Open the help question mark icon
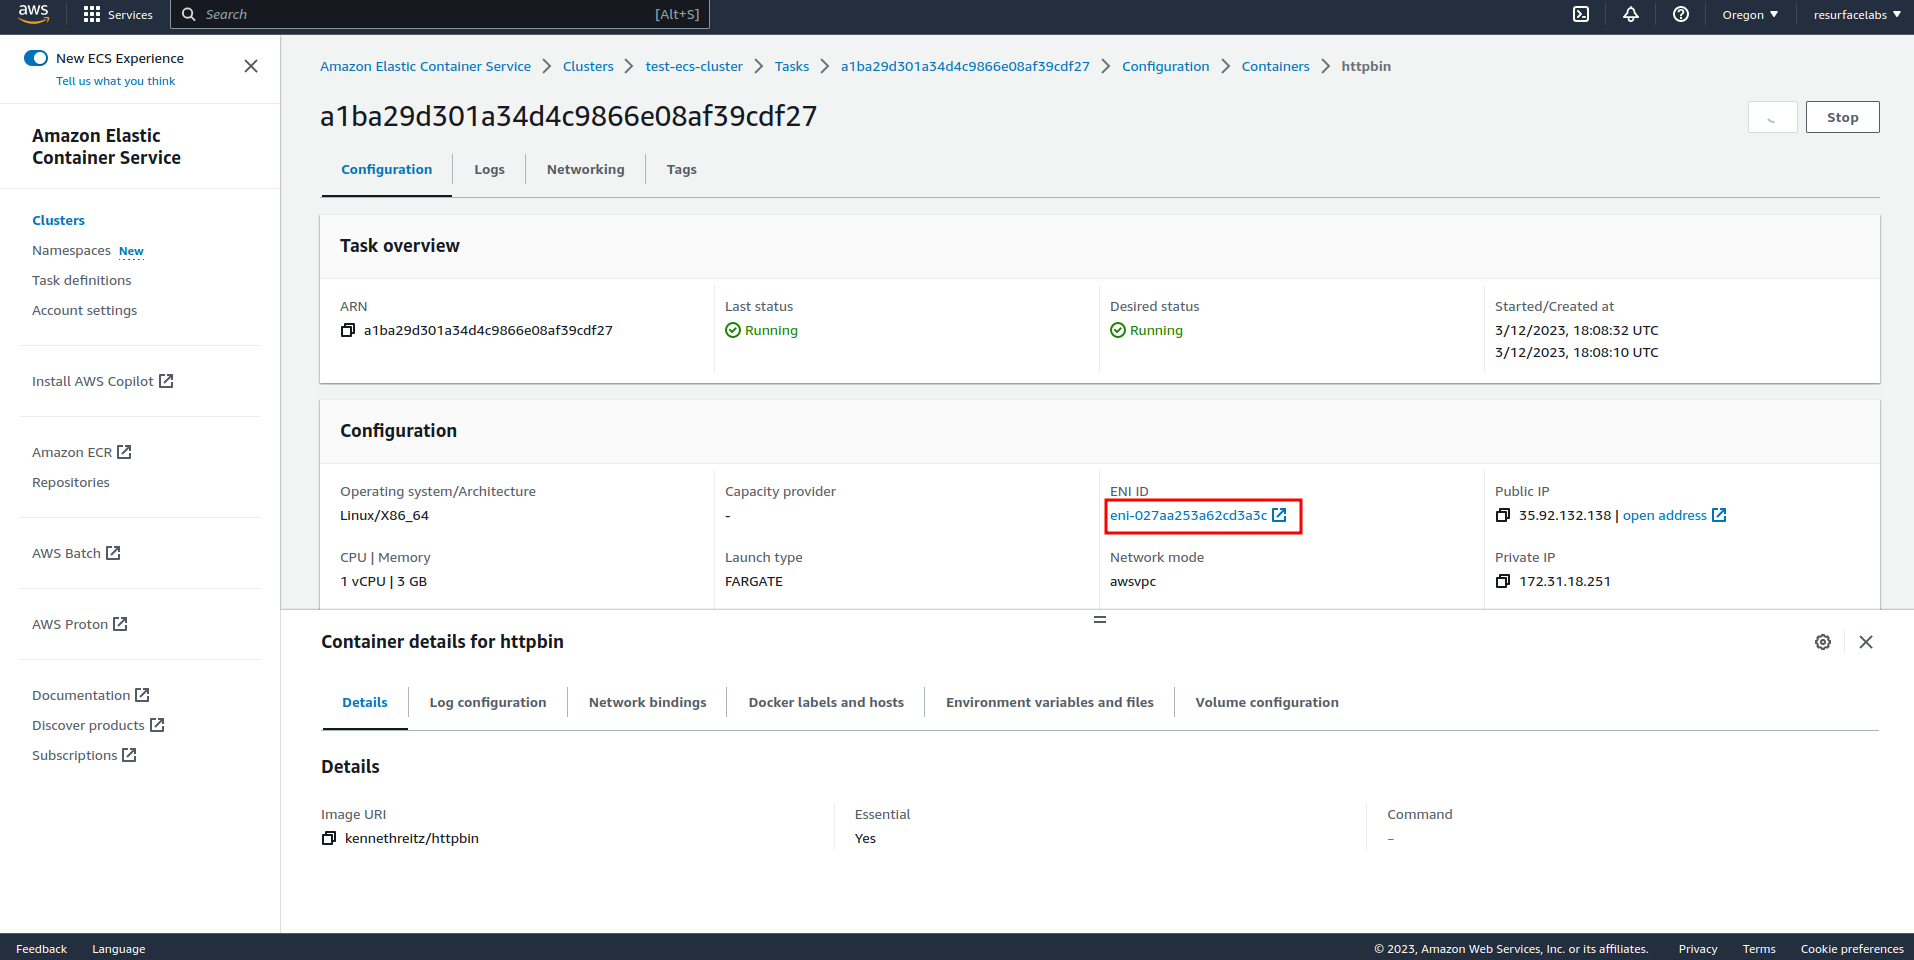The width and height of the screenshot is (1914, 960). pyautogui.click(x=1681, y=14)
